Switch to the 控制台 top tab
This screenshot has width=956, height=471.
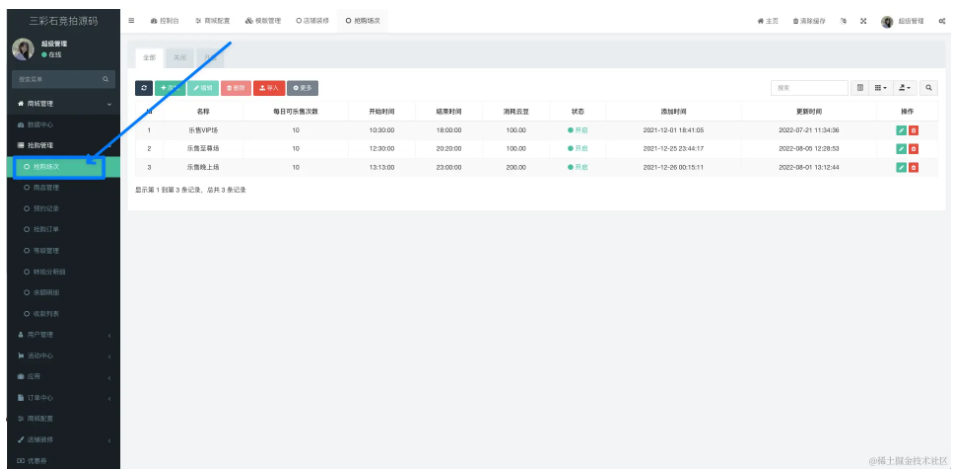[x=166, y=21]
